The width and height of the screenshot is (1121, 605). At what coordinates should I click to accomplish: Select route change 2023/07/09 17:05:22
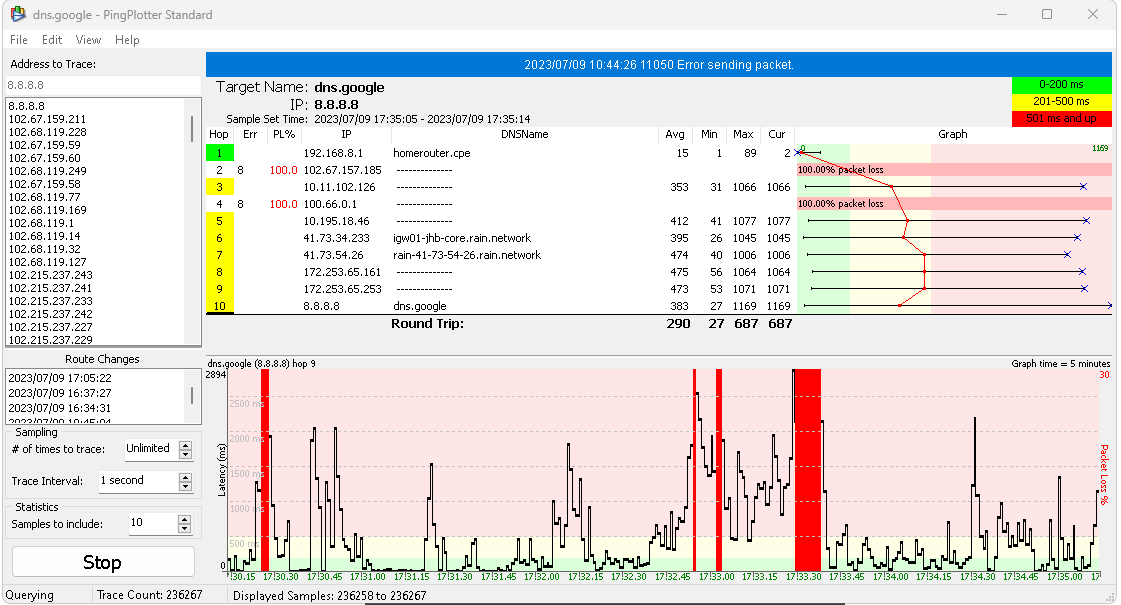(x=60, y=378)
